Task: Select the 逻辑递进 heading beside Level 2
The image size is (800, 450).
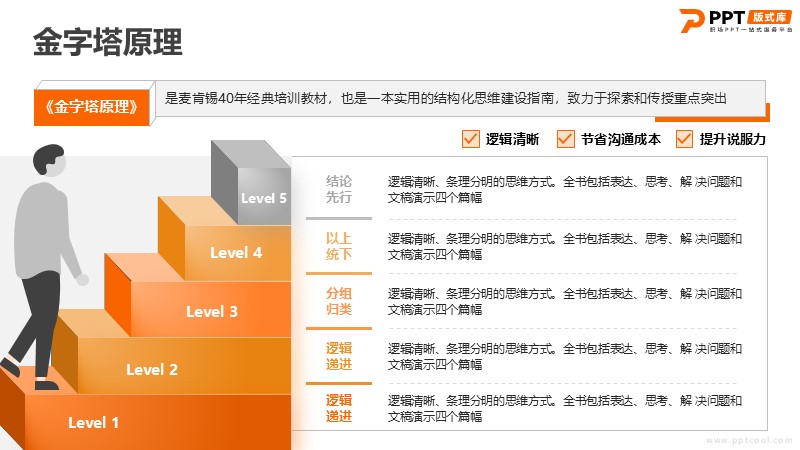Action: pos(339,356)
